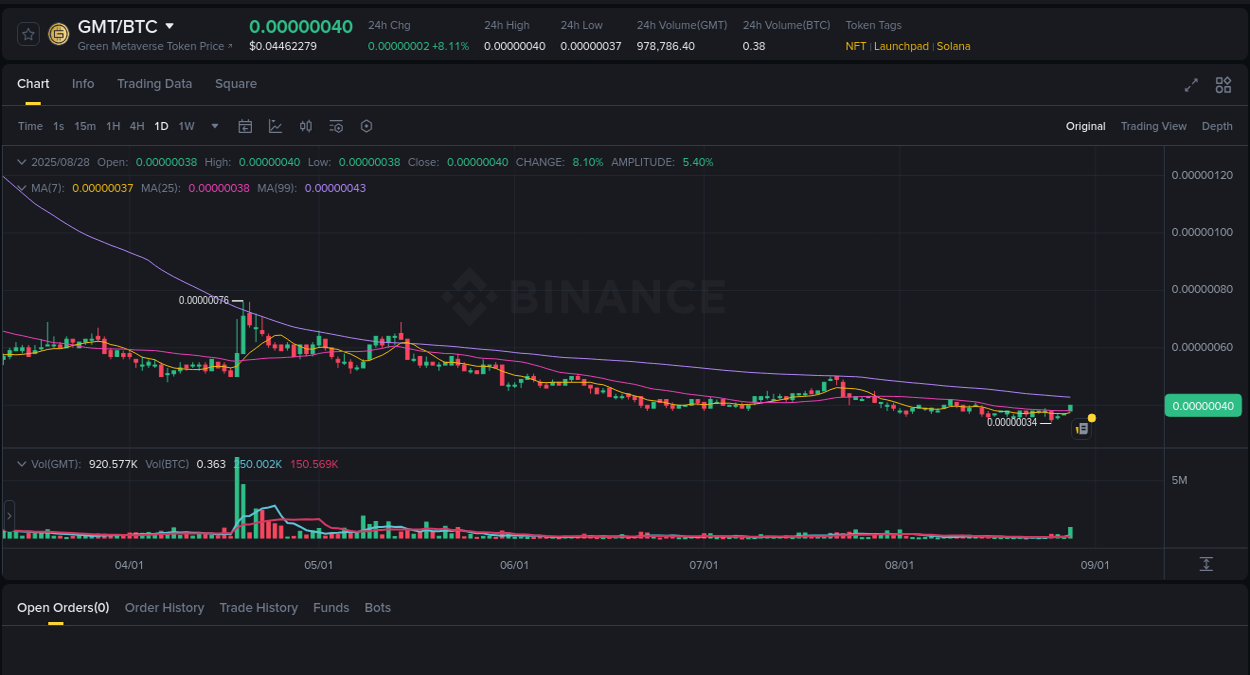This screenshot has height=675, width=1250.
Task: Collapse the OHLC date info row
Action: click(x=22, y=162)
